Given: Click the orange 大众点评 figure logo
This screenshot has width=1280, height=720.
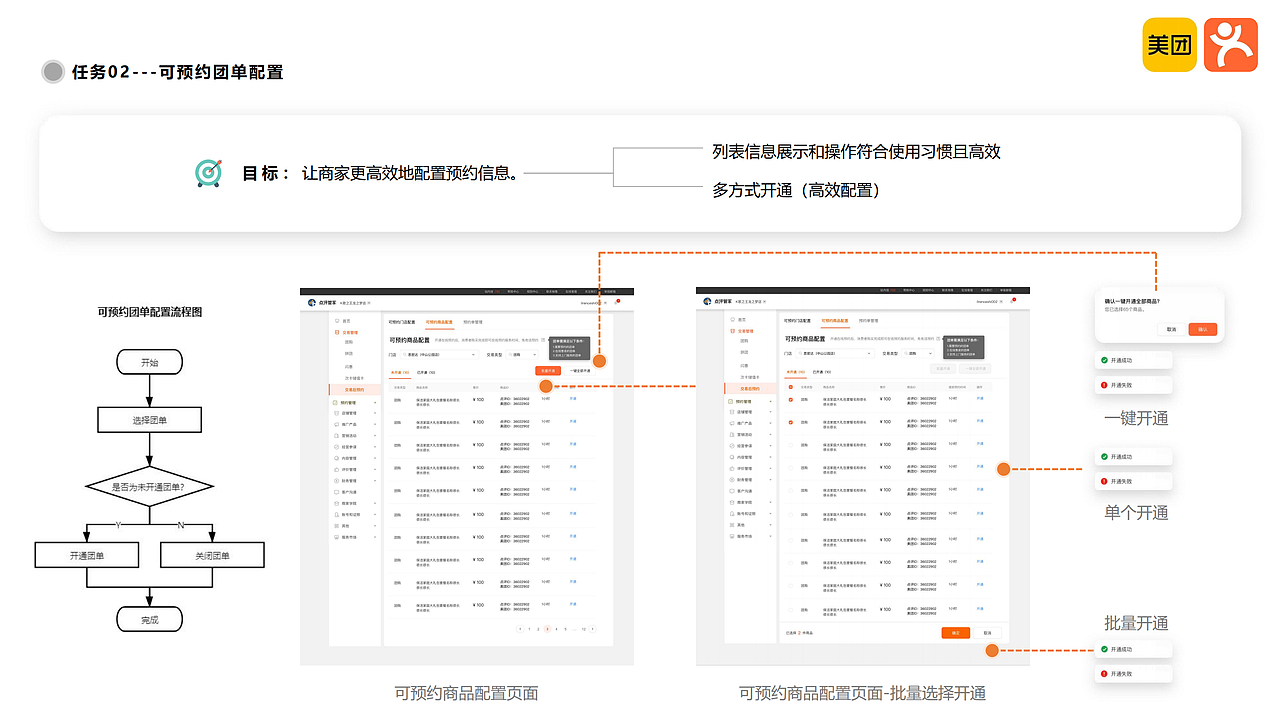Looking at the screenshot, I should pyautogui.click(x=1231, y=45).
